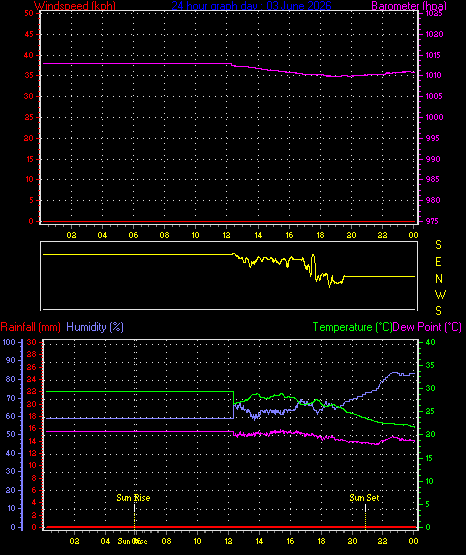
Task: Click the 14 hour label under bottom graph
Action: coord(259,541)
